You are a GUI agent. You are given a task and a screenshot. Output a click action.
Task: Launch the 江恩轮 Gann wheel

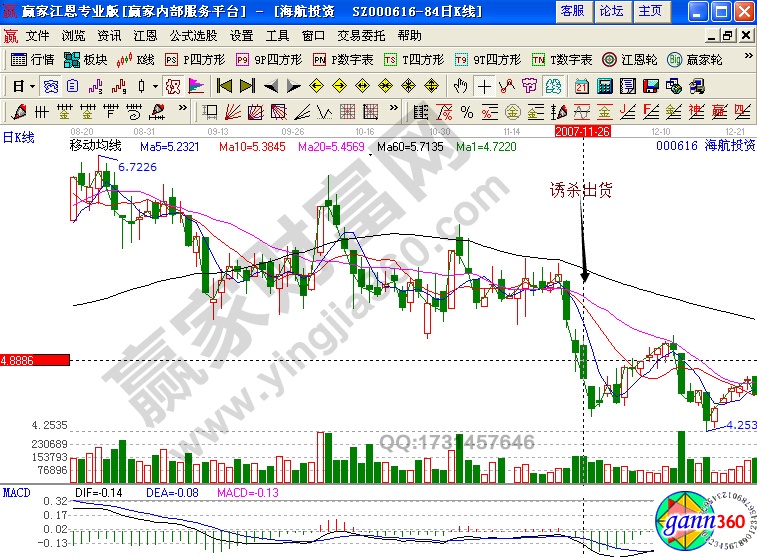[x=627, y=59]
